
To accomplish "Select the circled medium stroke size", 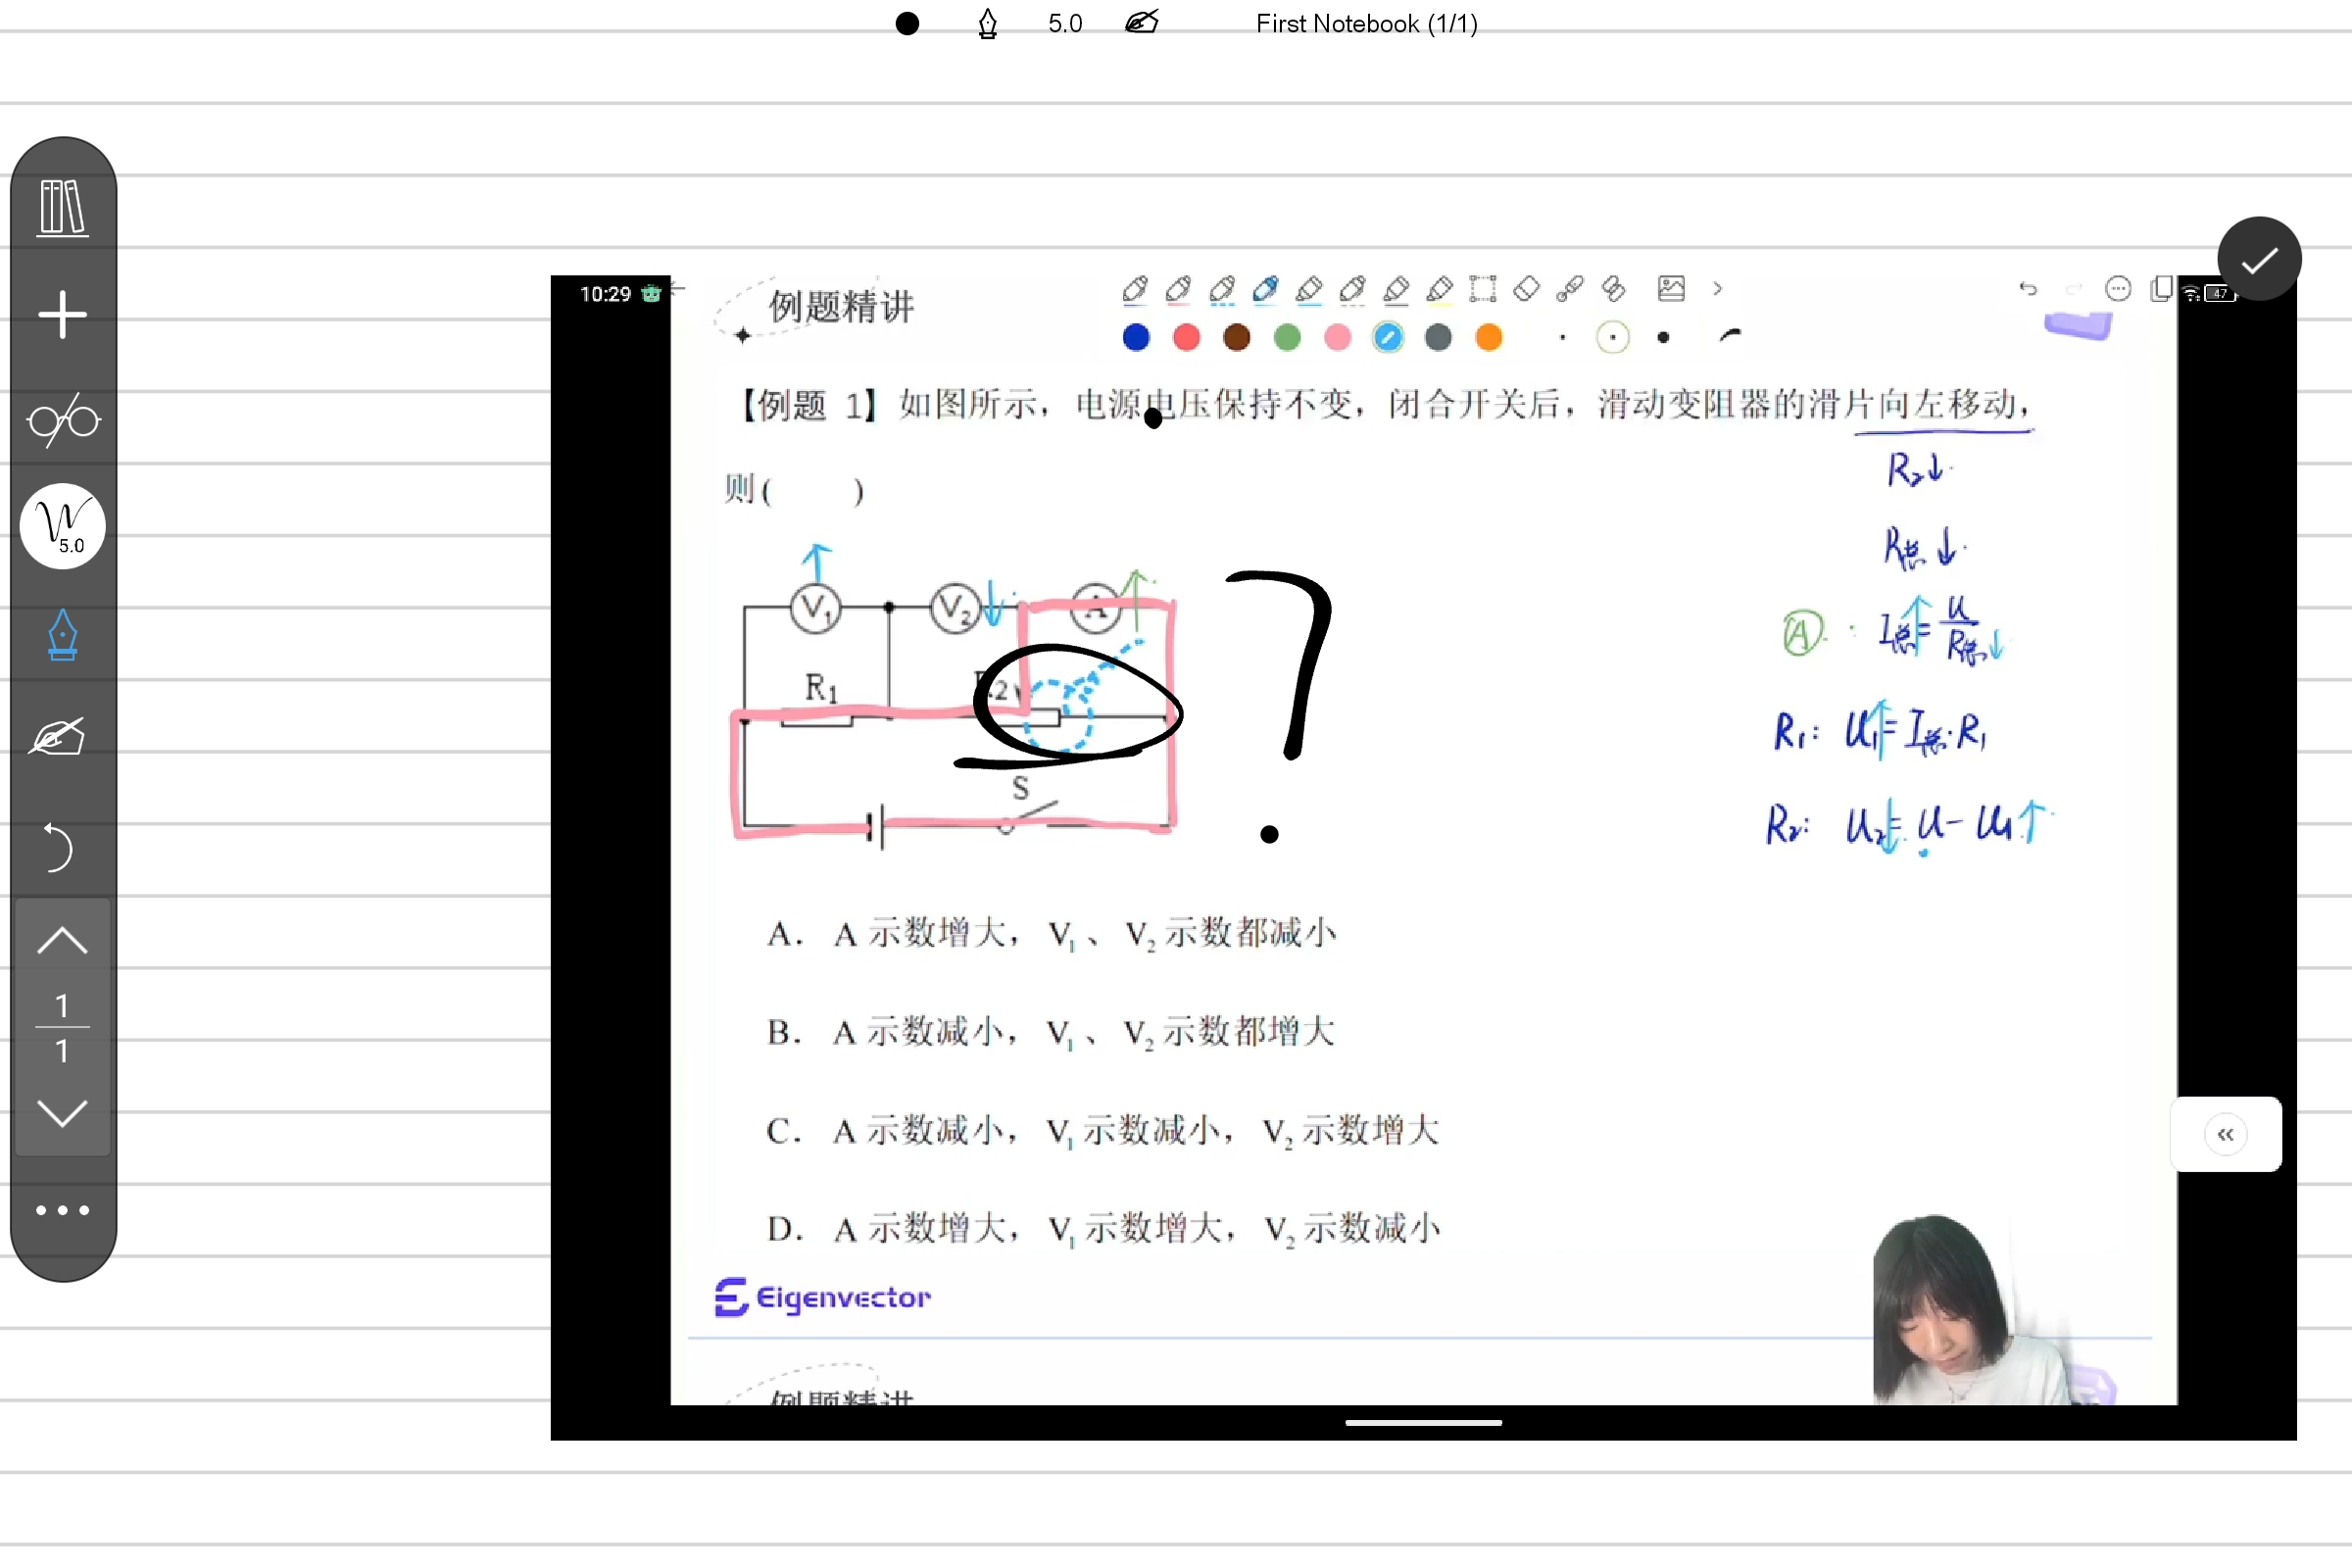I will point(1612,338).
